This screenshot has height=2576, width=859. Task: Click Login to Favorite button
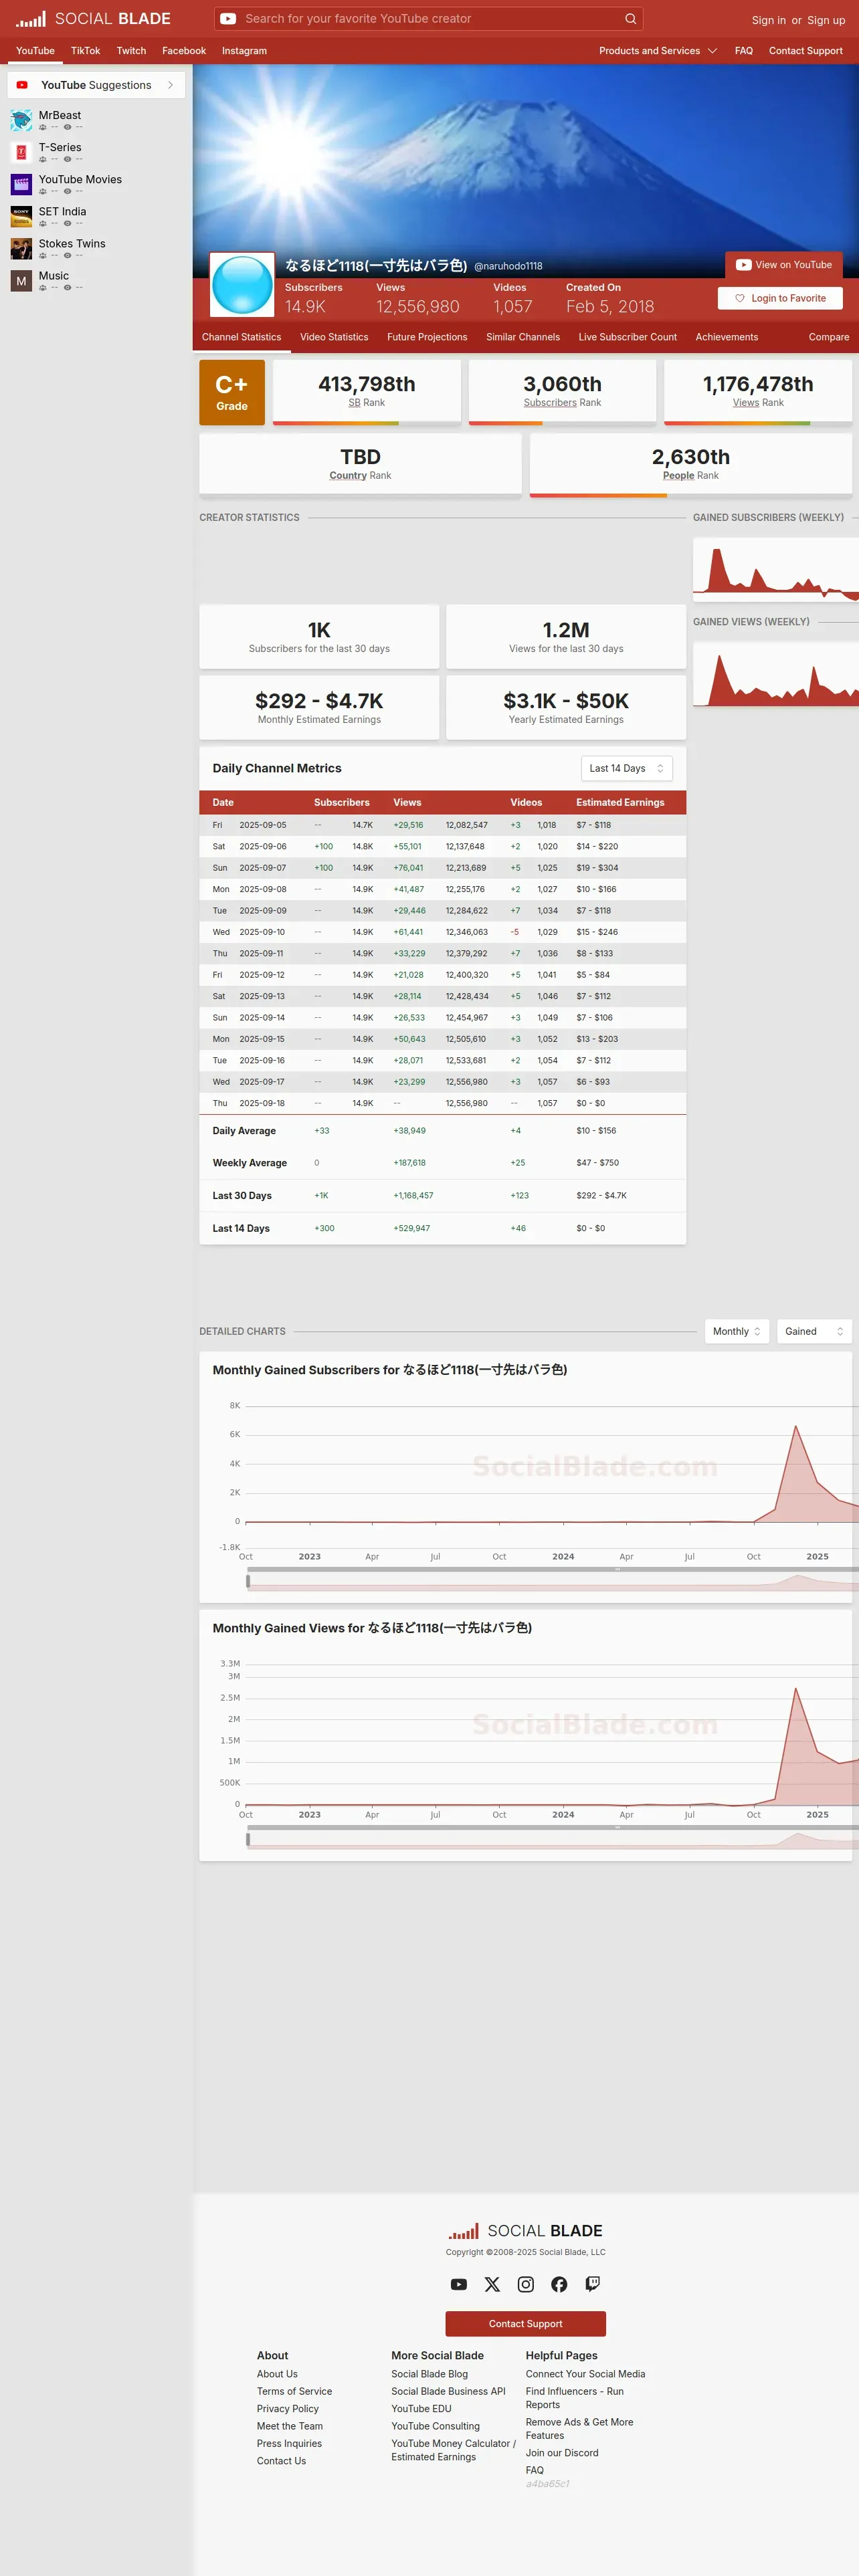780,298
